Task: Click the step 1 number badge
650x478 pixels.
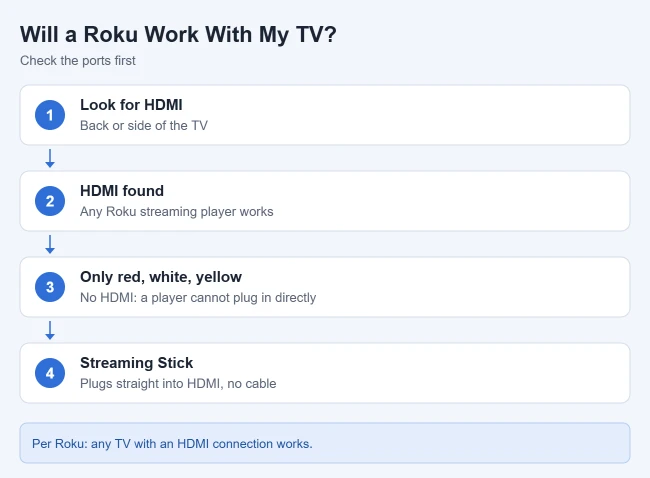Action: click(x=50, y=115)
